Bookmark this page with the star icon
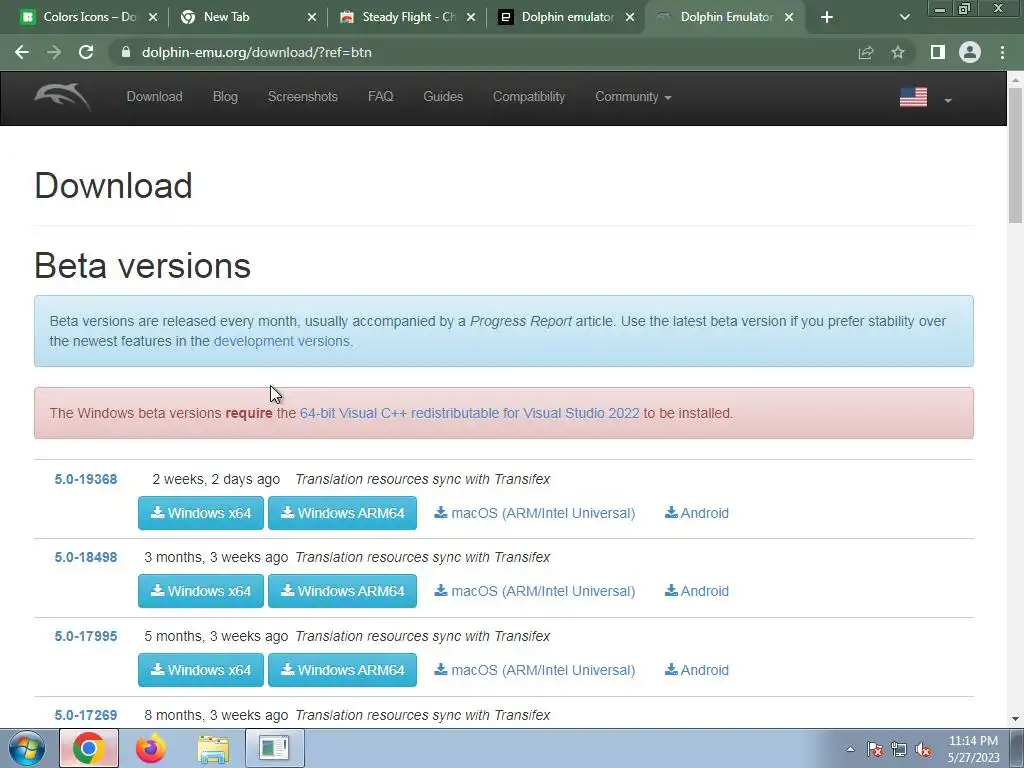The image size is (1024, 768). click(898, 52)
